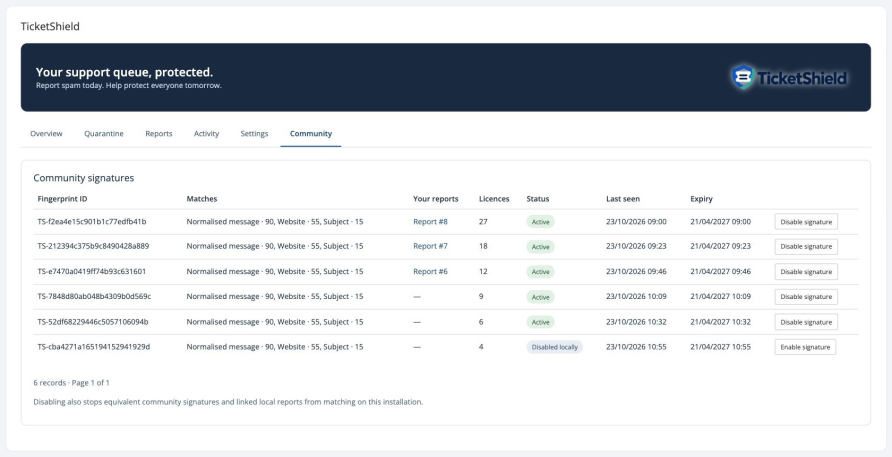Click the Matches column header
Viewport: 892px width, 457px height.
[x=202, y=199]
